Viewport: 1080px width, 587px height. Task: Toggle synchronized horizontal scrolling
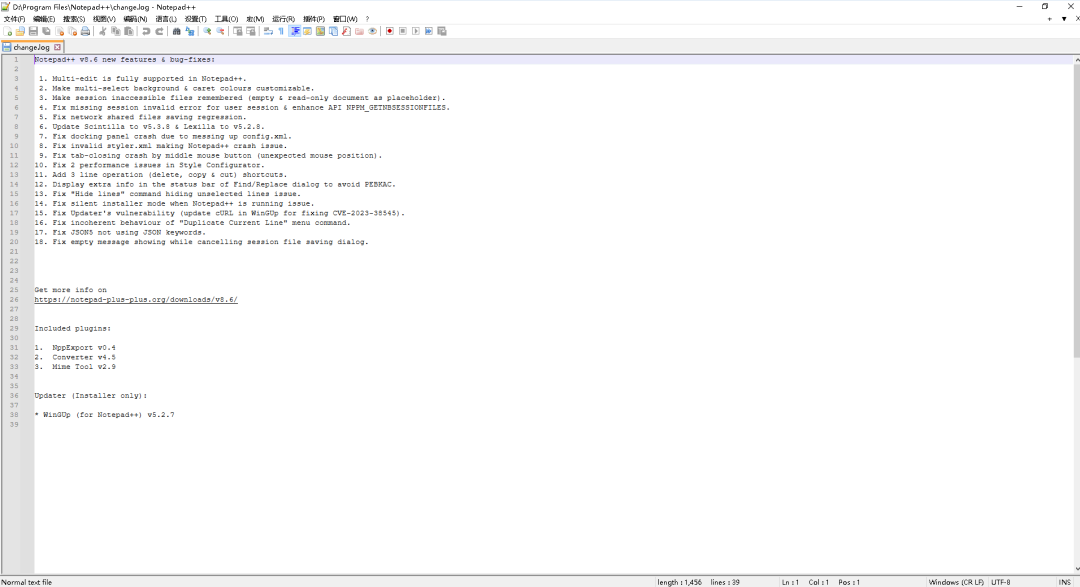(251, 31)
